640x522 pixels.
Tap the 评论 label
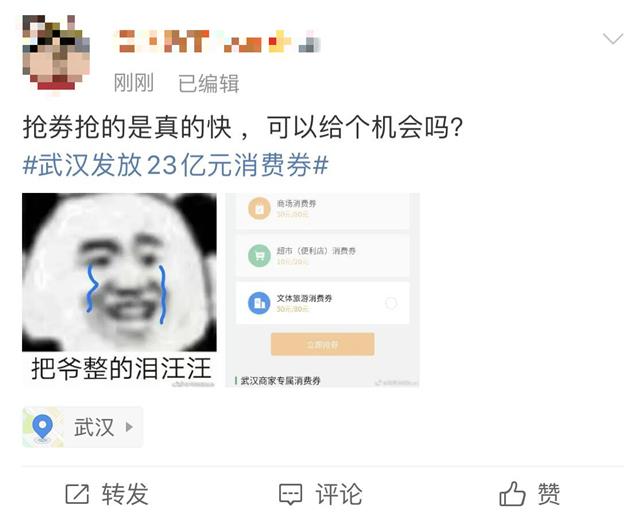point(338,494)
